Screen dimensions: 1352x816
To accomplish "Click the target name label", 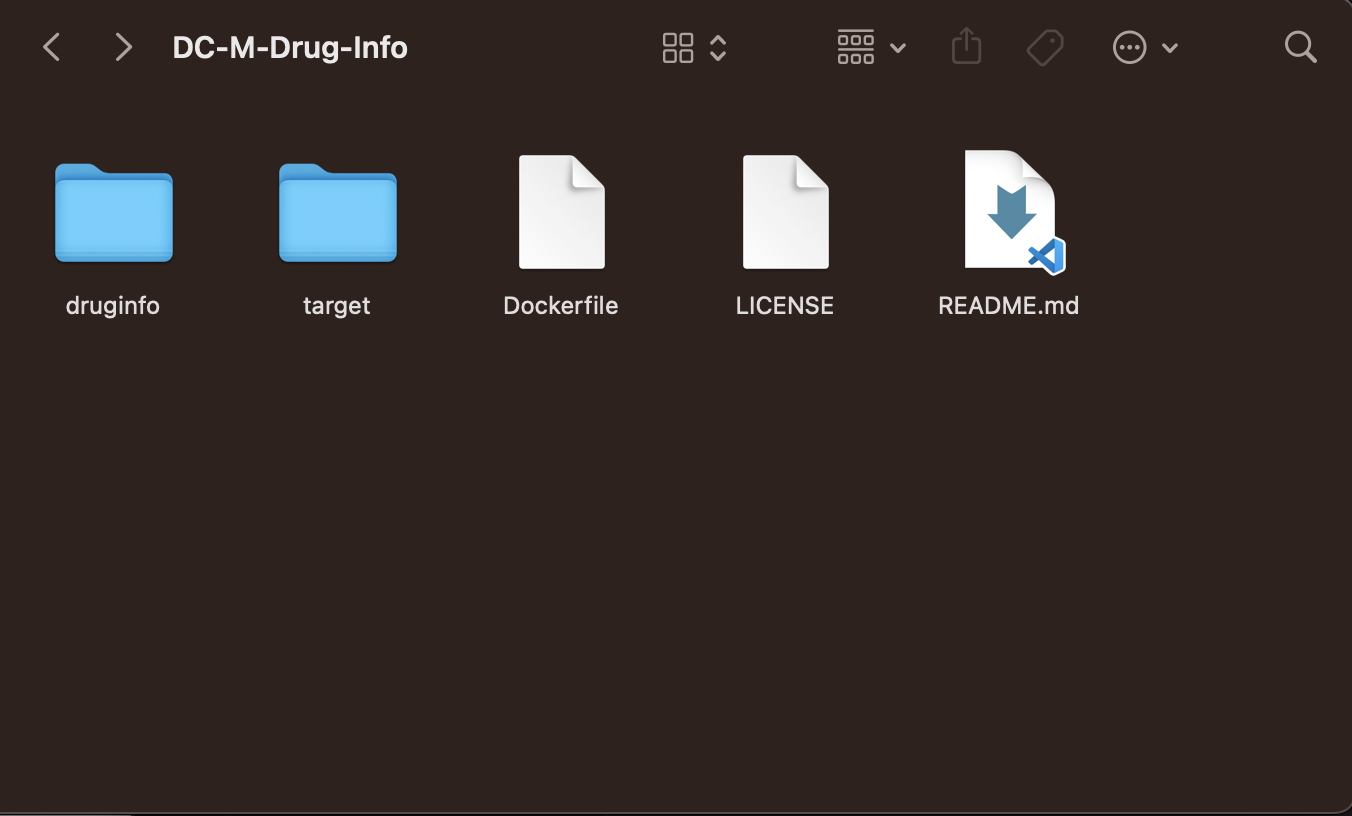I will click(337, 305).
